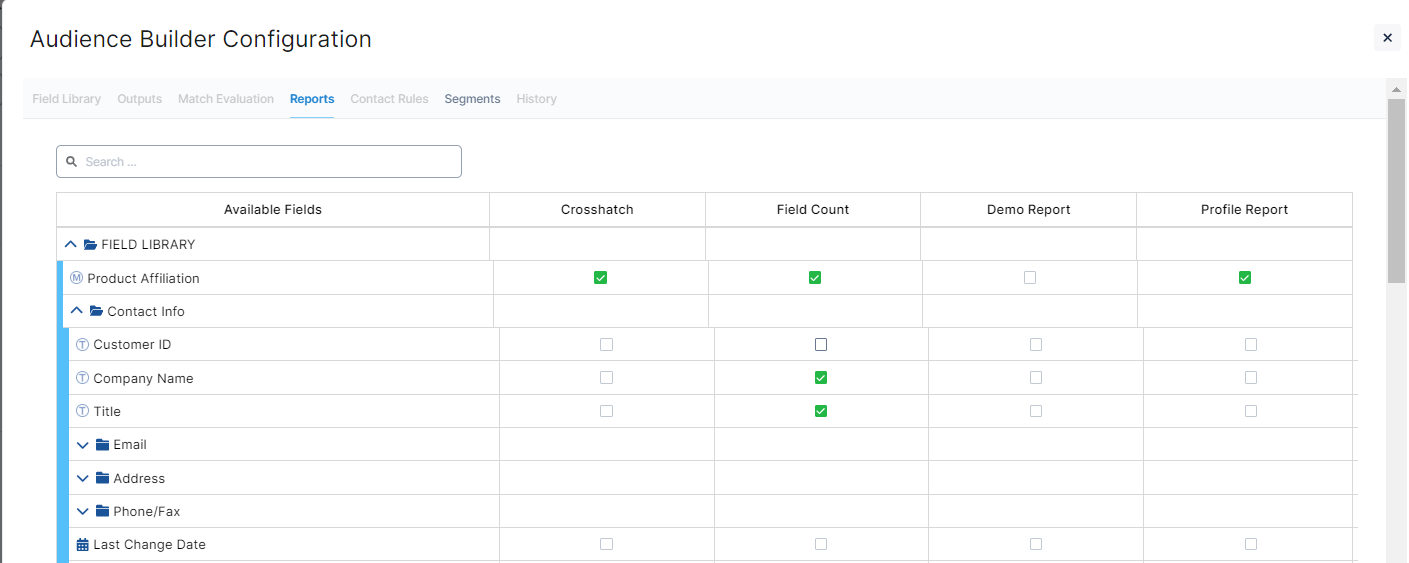Uncheck Crosshatch for Product Affiliation
This screenshot has height=563, width=1409.
600,278
